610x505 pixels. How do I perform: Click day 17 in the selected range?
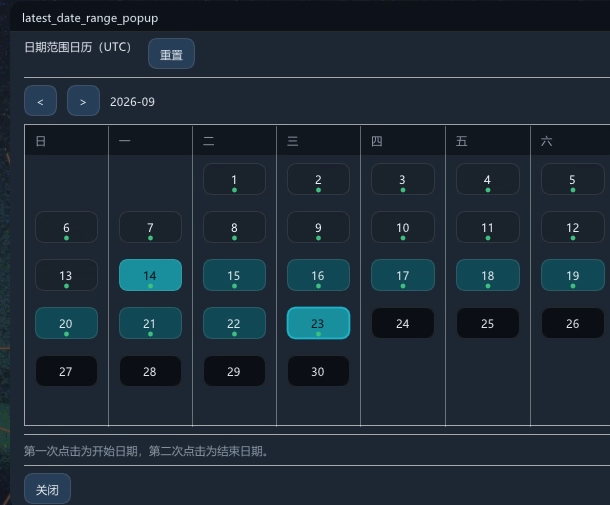tap(403, 275)
